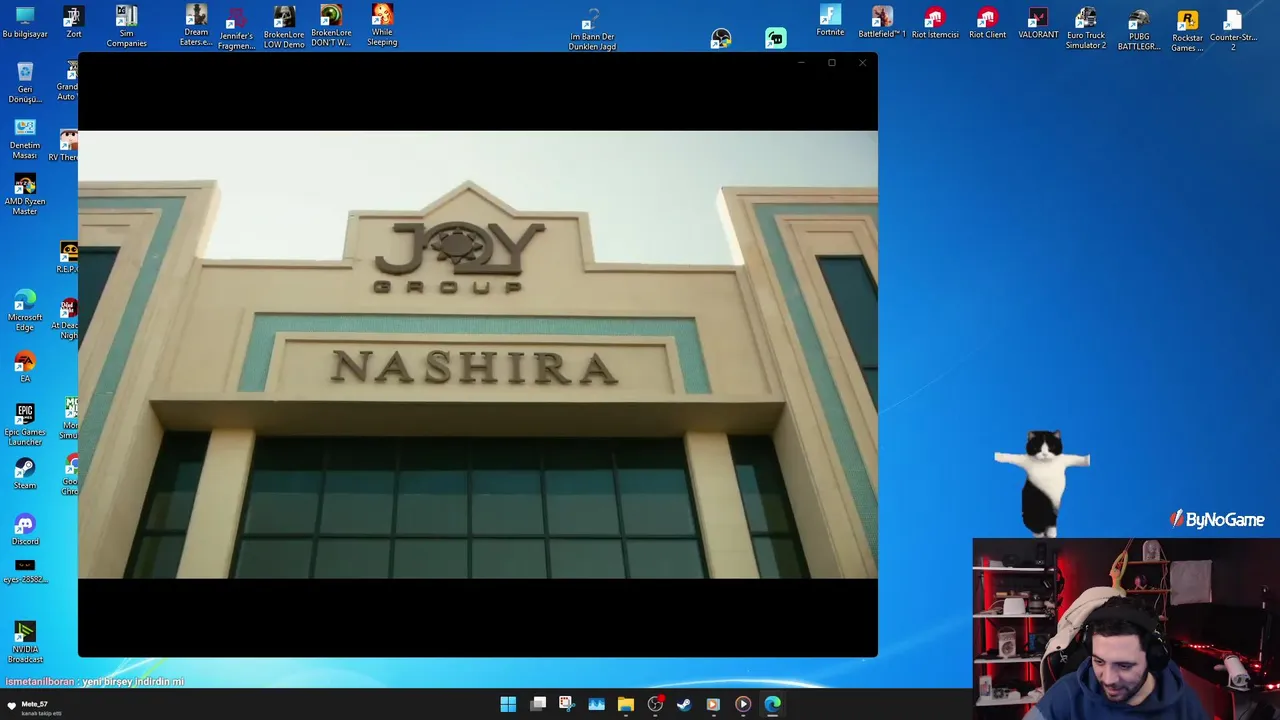The height and width of the screenshot is (720, 1280).
Task: Open AMD Ryzen Master desktop shortcut
Action: tap(25, 195)
